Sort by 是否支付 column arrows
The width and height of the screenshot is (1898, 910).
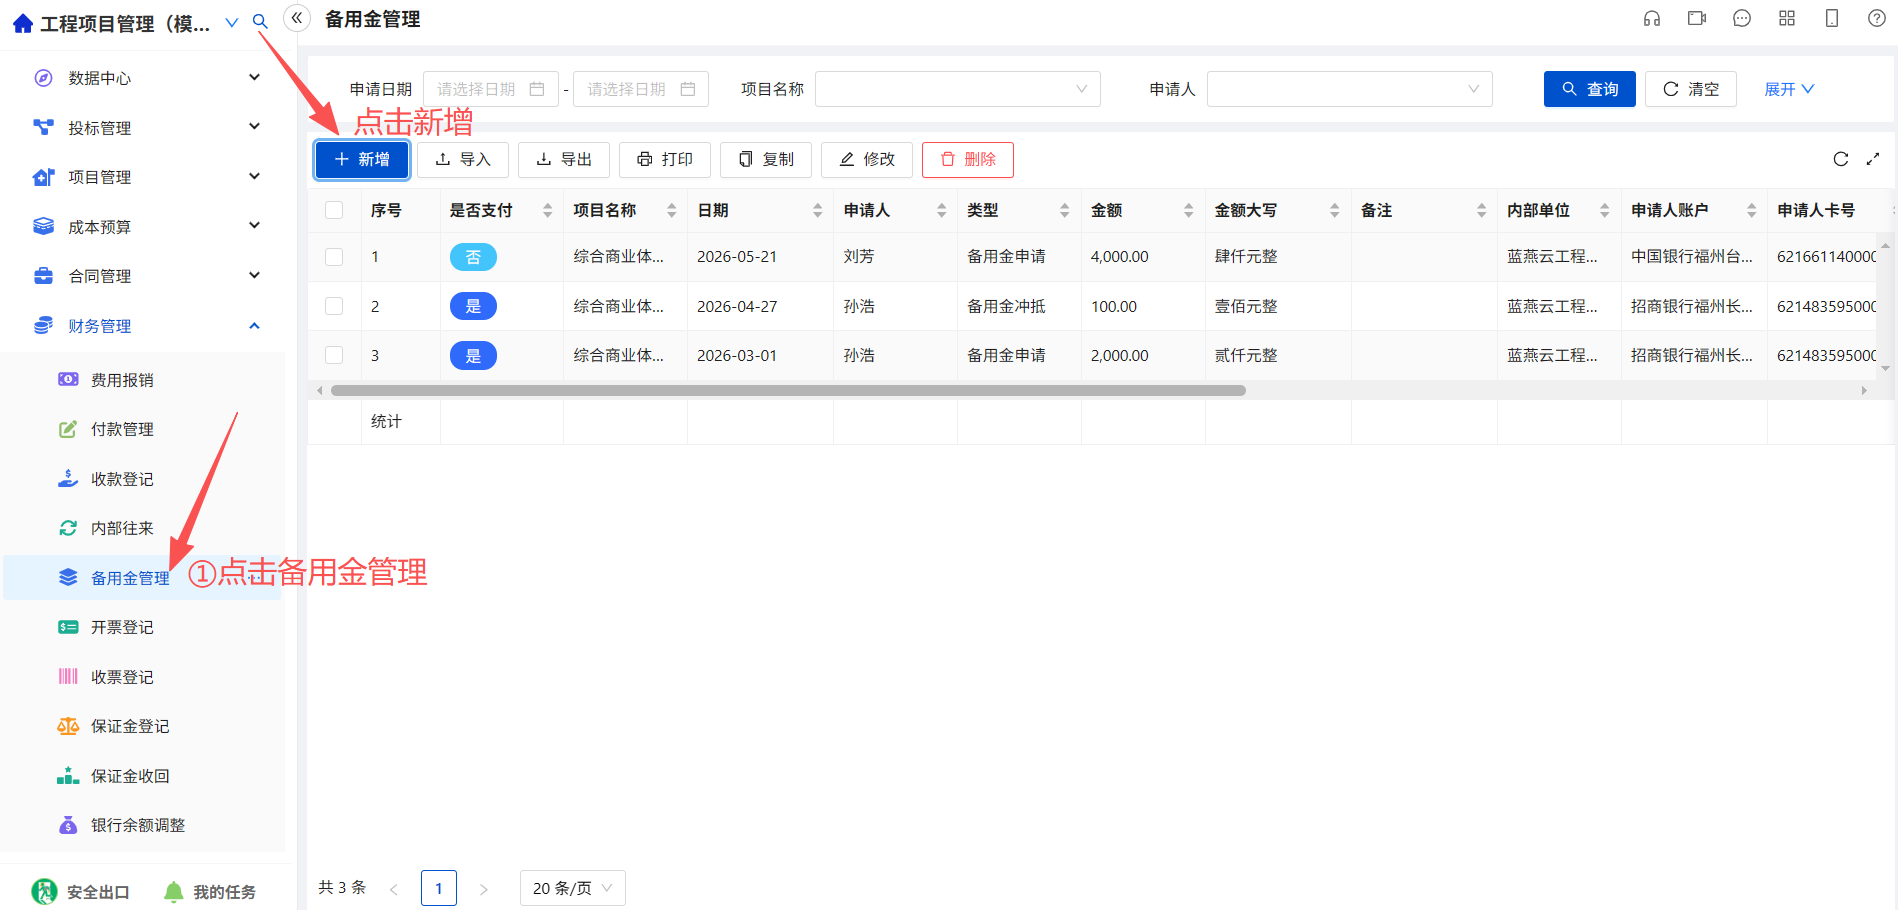tap(547, 210)
